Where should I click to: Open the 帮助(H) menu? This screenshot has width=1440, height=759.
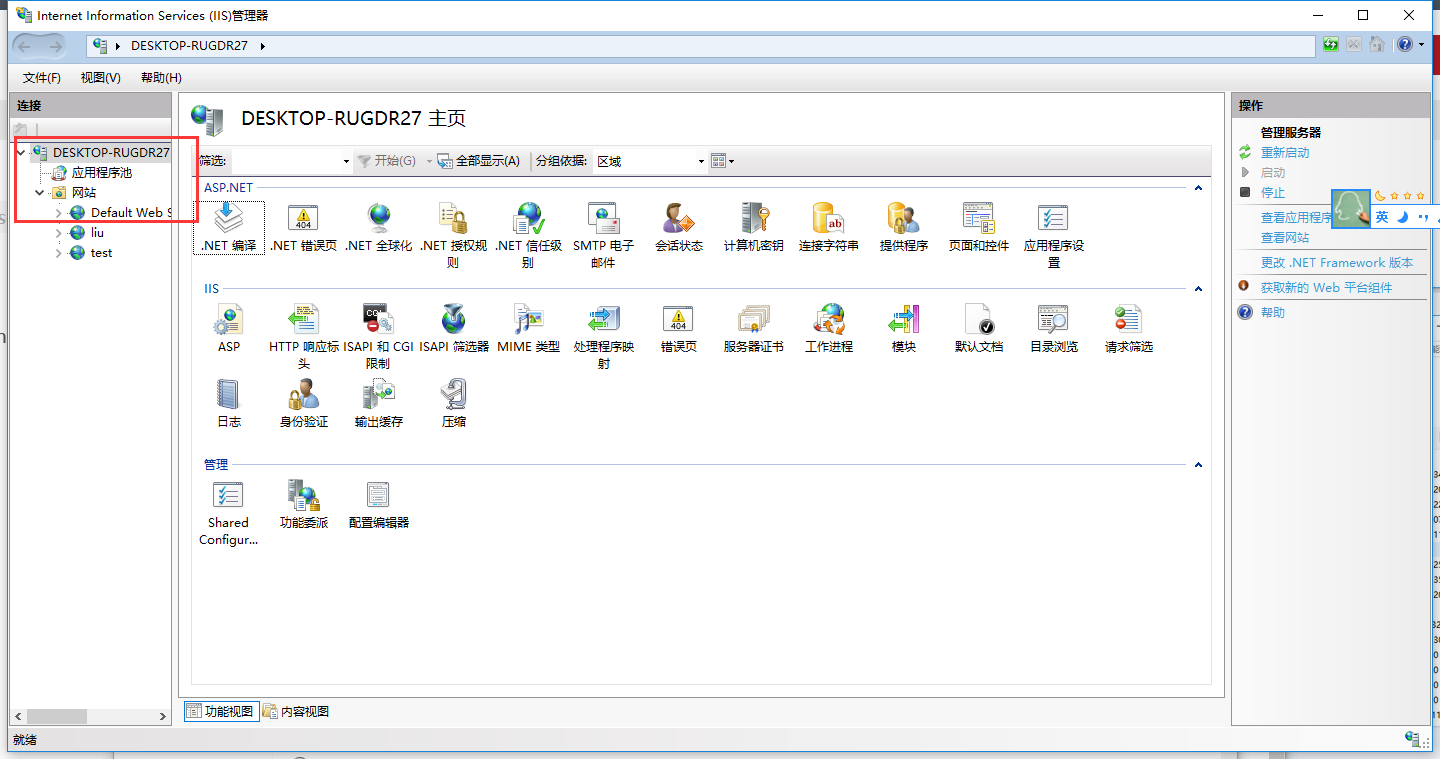click(x=161, y=78)
